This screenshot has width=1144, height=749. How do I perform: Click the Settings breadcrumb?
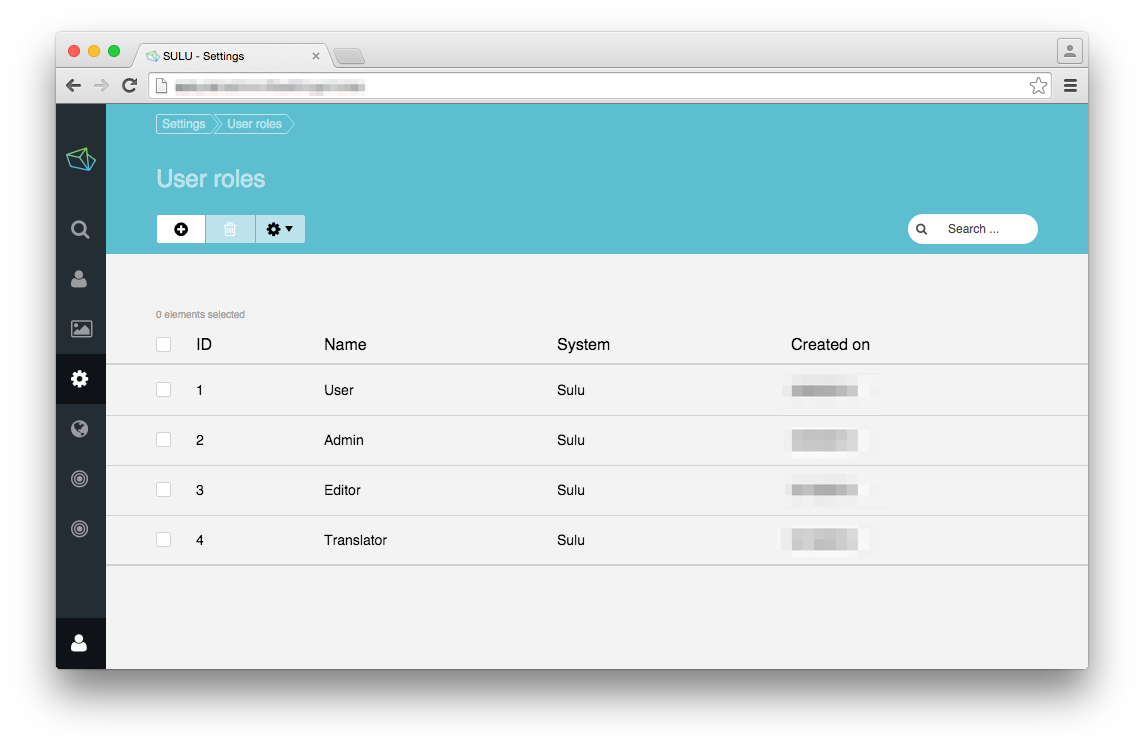tap(184, 124)
